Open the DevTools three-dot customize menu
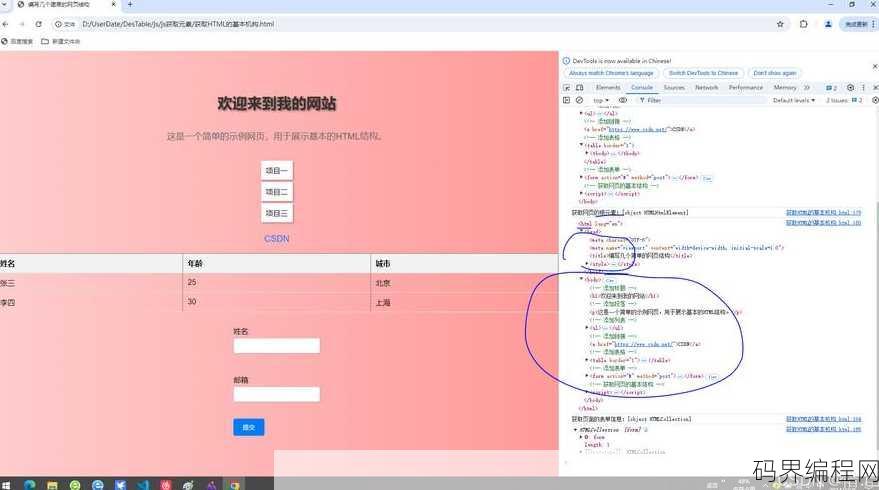The image size is (879, 490). [863, 87]
